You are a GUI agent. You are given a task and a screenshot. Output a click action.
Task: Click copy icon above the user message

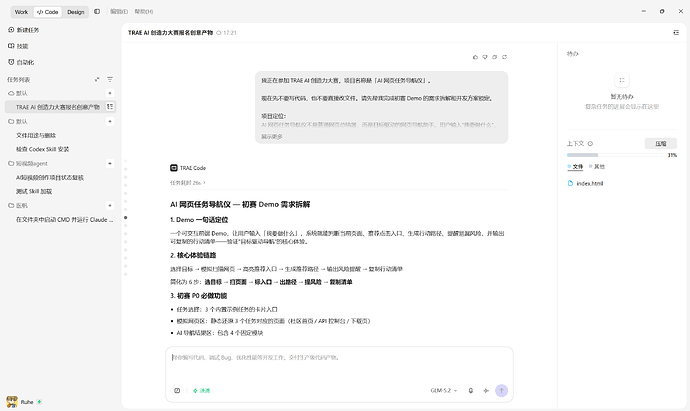(x=495, y=57)
